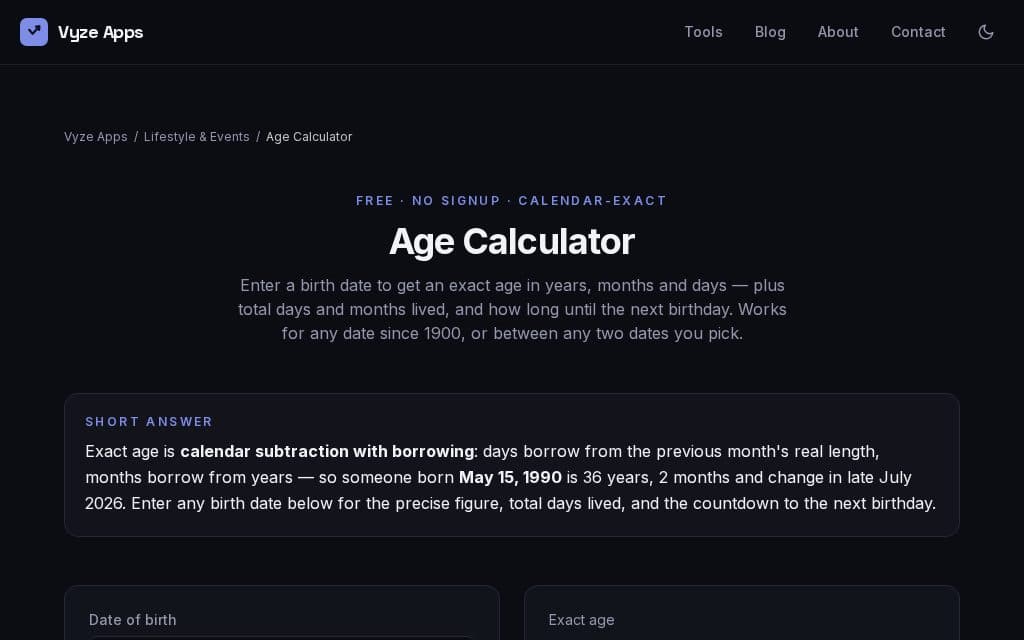Open the About page link
Viewport: 1024px width, 640px height.
click(x=838, y=32)
